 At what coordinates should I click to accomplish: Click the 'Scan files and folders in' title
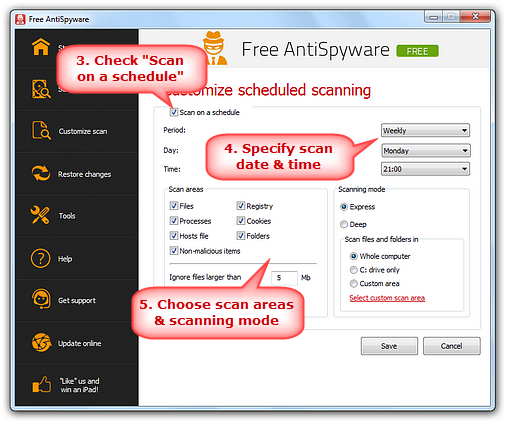point(381,239)
